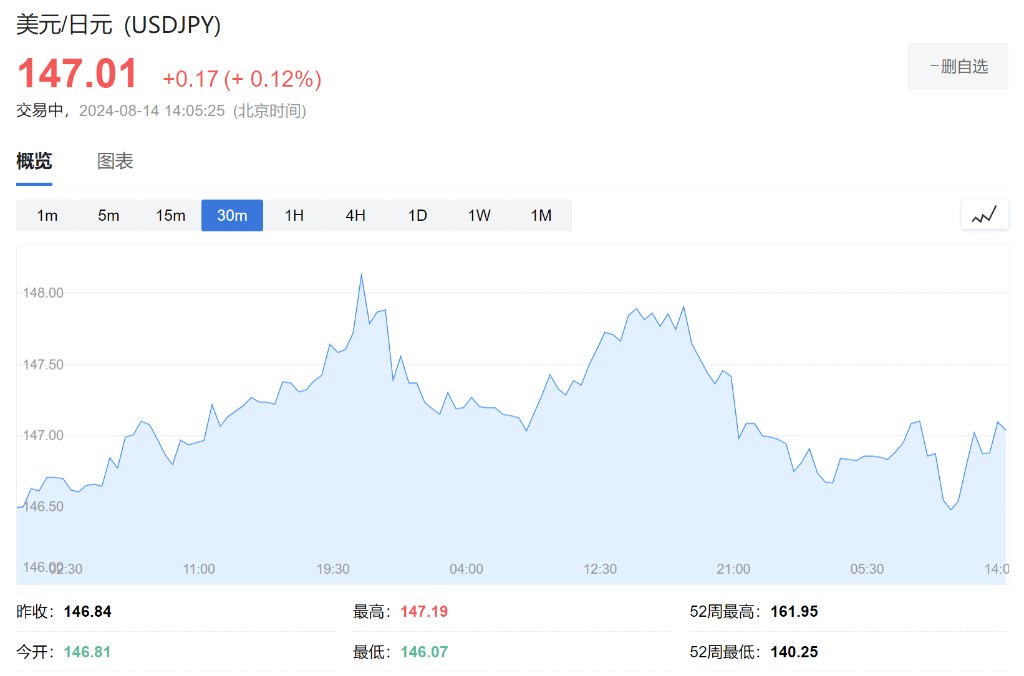Set chart interval to 1H
The width and height of the screenshot is (1024, 676).
coord(294,216)
